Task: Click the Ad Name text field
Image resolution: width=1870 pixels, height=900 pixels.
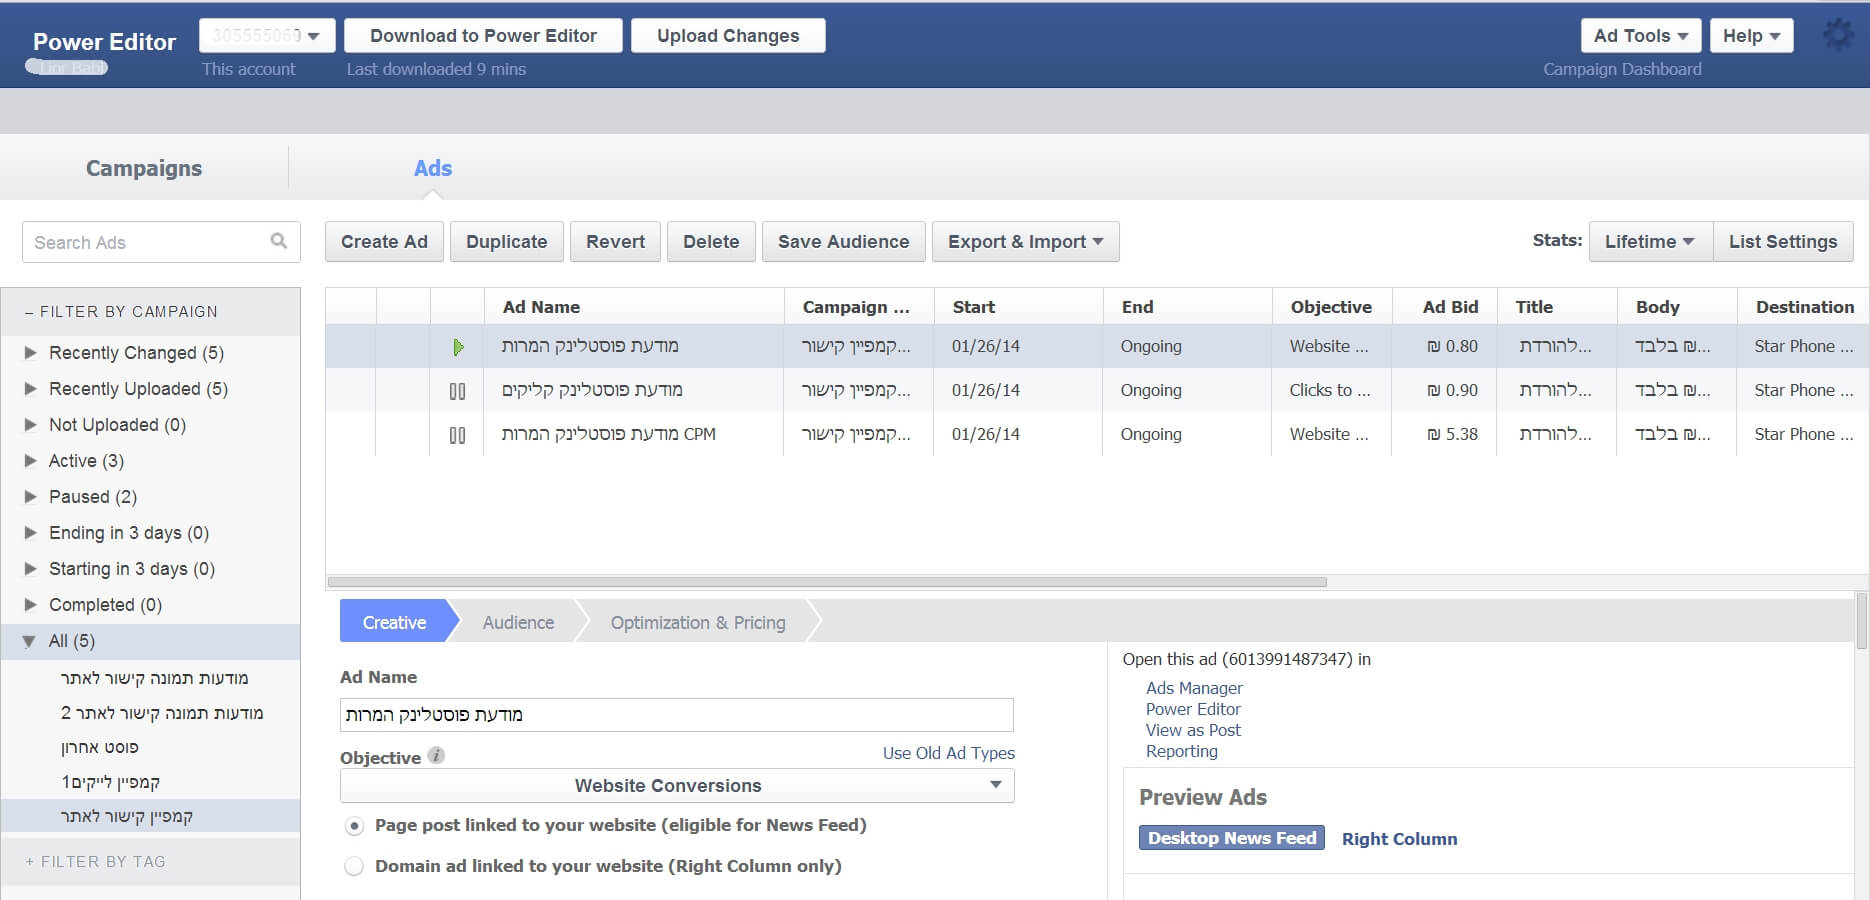Action: [x=676, y=715]
